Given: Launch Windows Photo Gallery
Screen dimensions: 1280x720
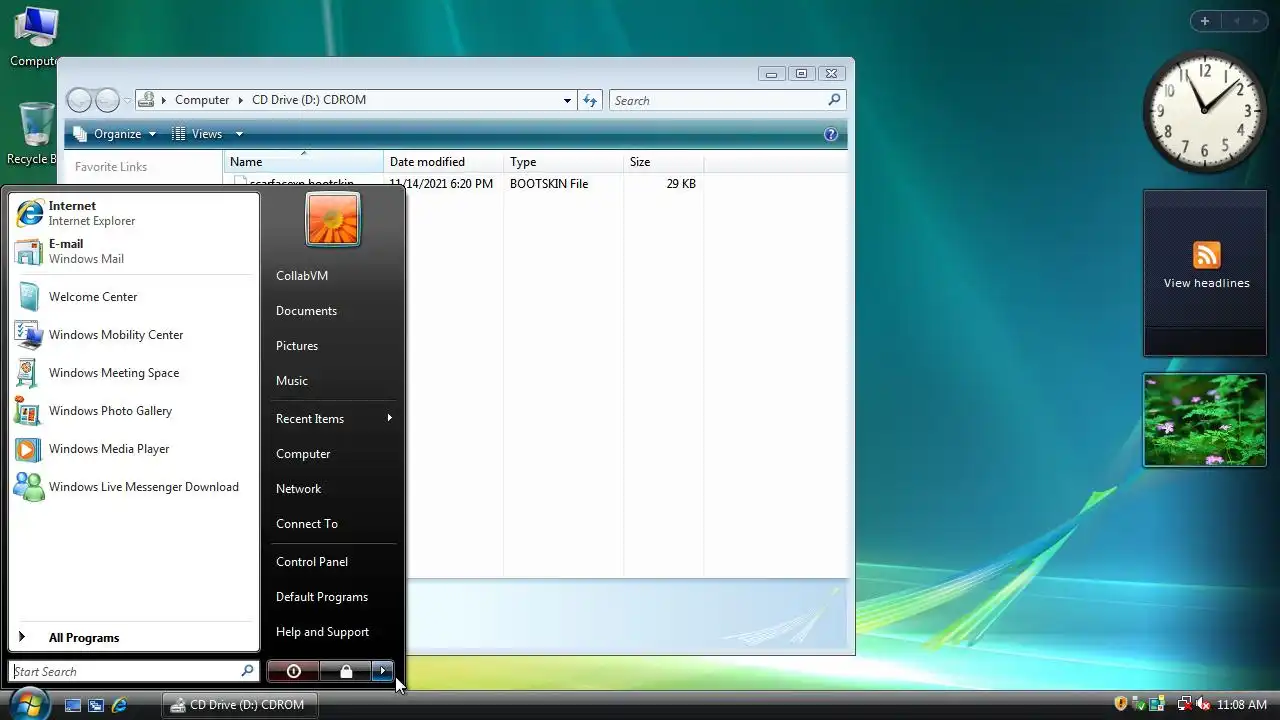Looking at the screenshot, I should coord(132,411).
